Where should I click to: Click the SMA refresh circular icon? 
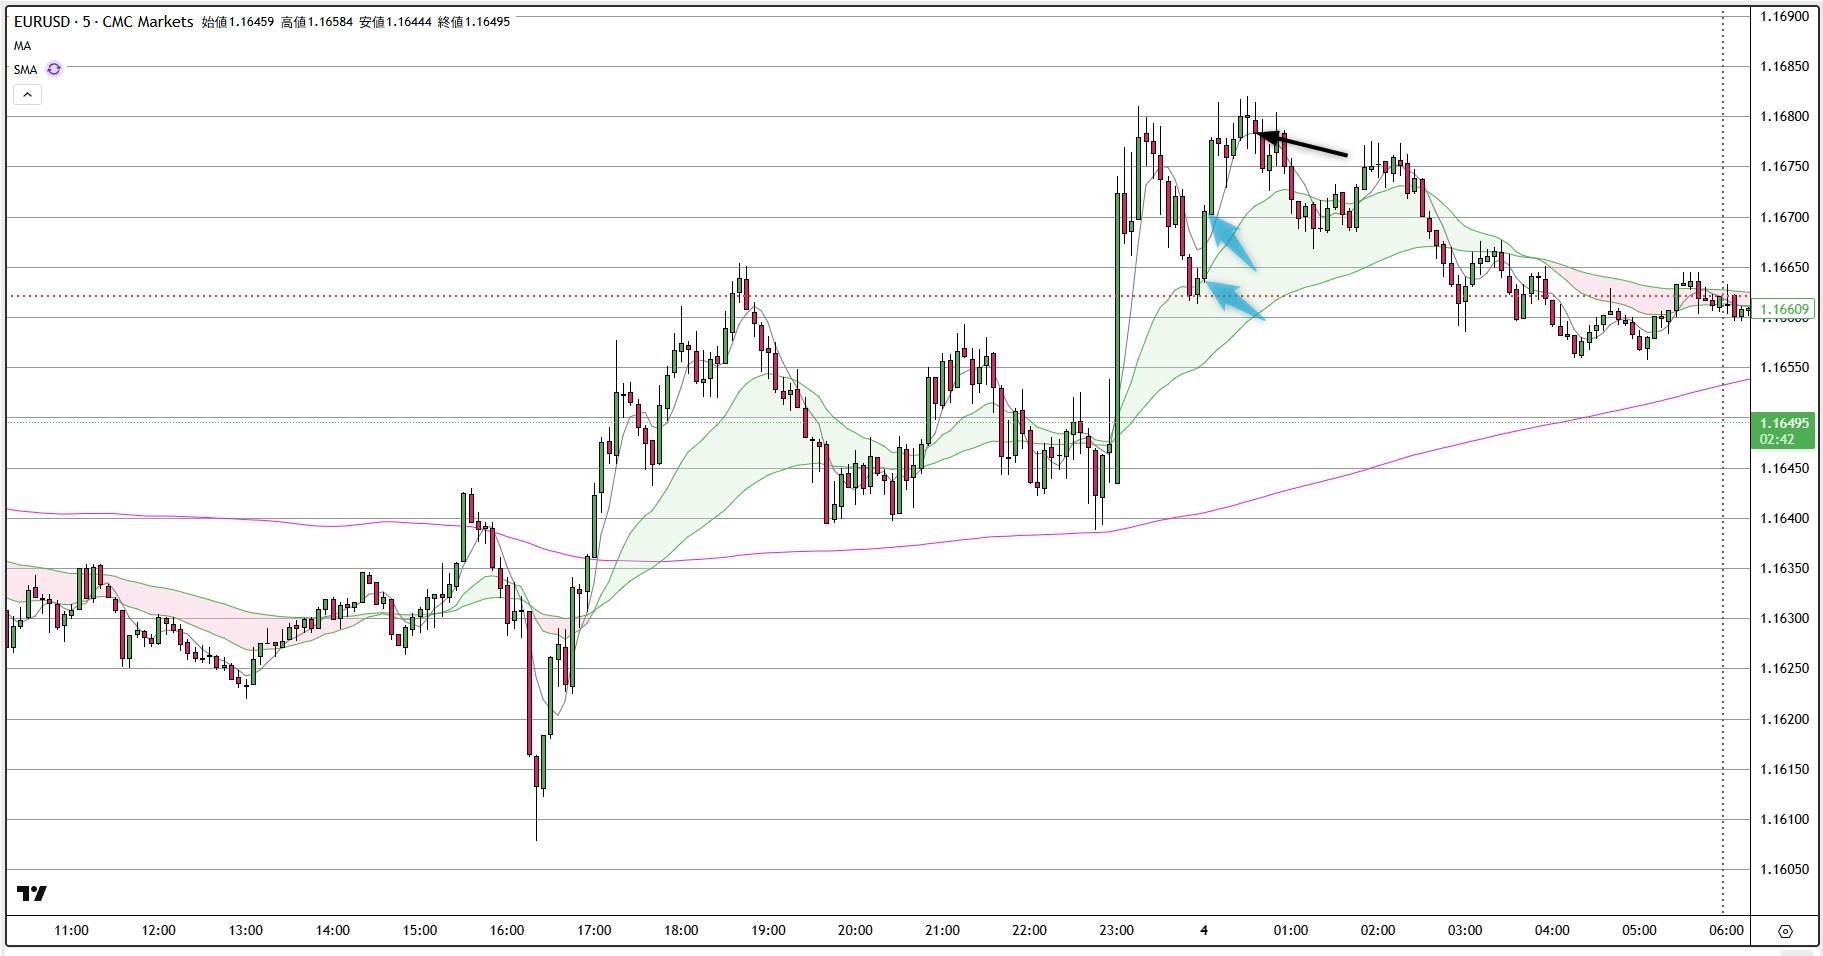[54, 69]
